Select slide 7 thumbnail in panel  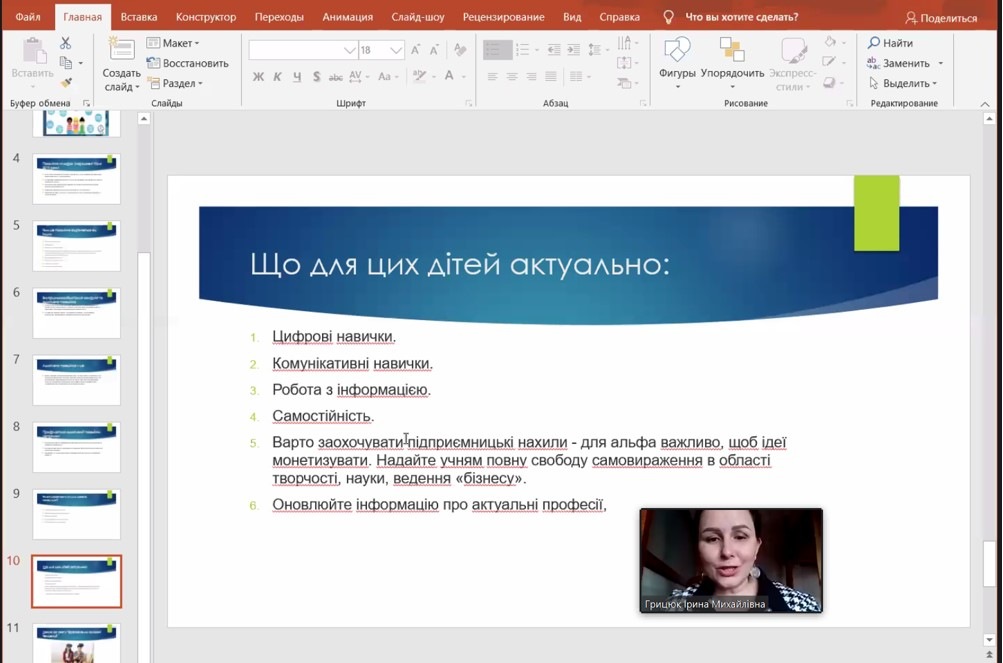click(77, 378)
